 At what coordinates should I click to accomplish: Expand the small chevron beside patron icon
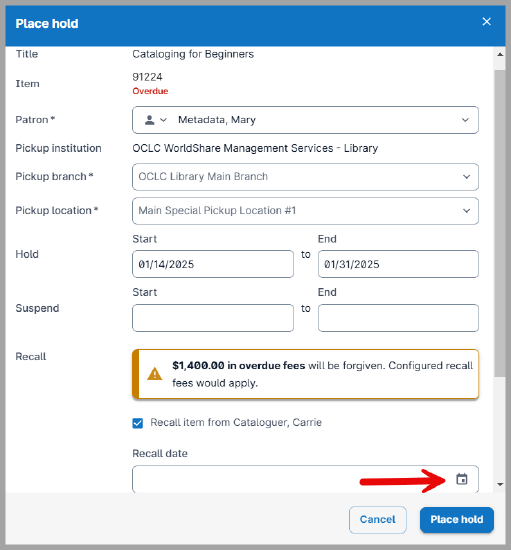163,120
